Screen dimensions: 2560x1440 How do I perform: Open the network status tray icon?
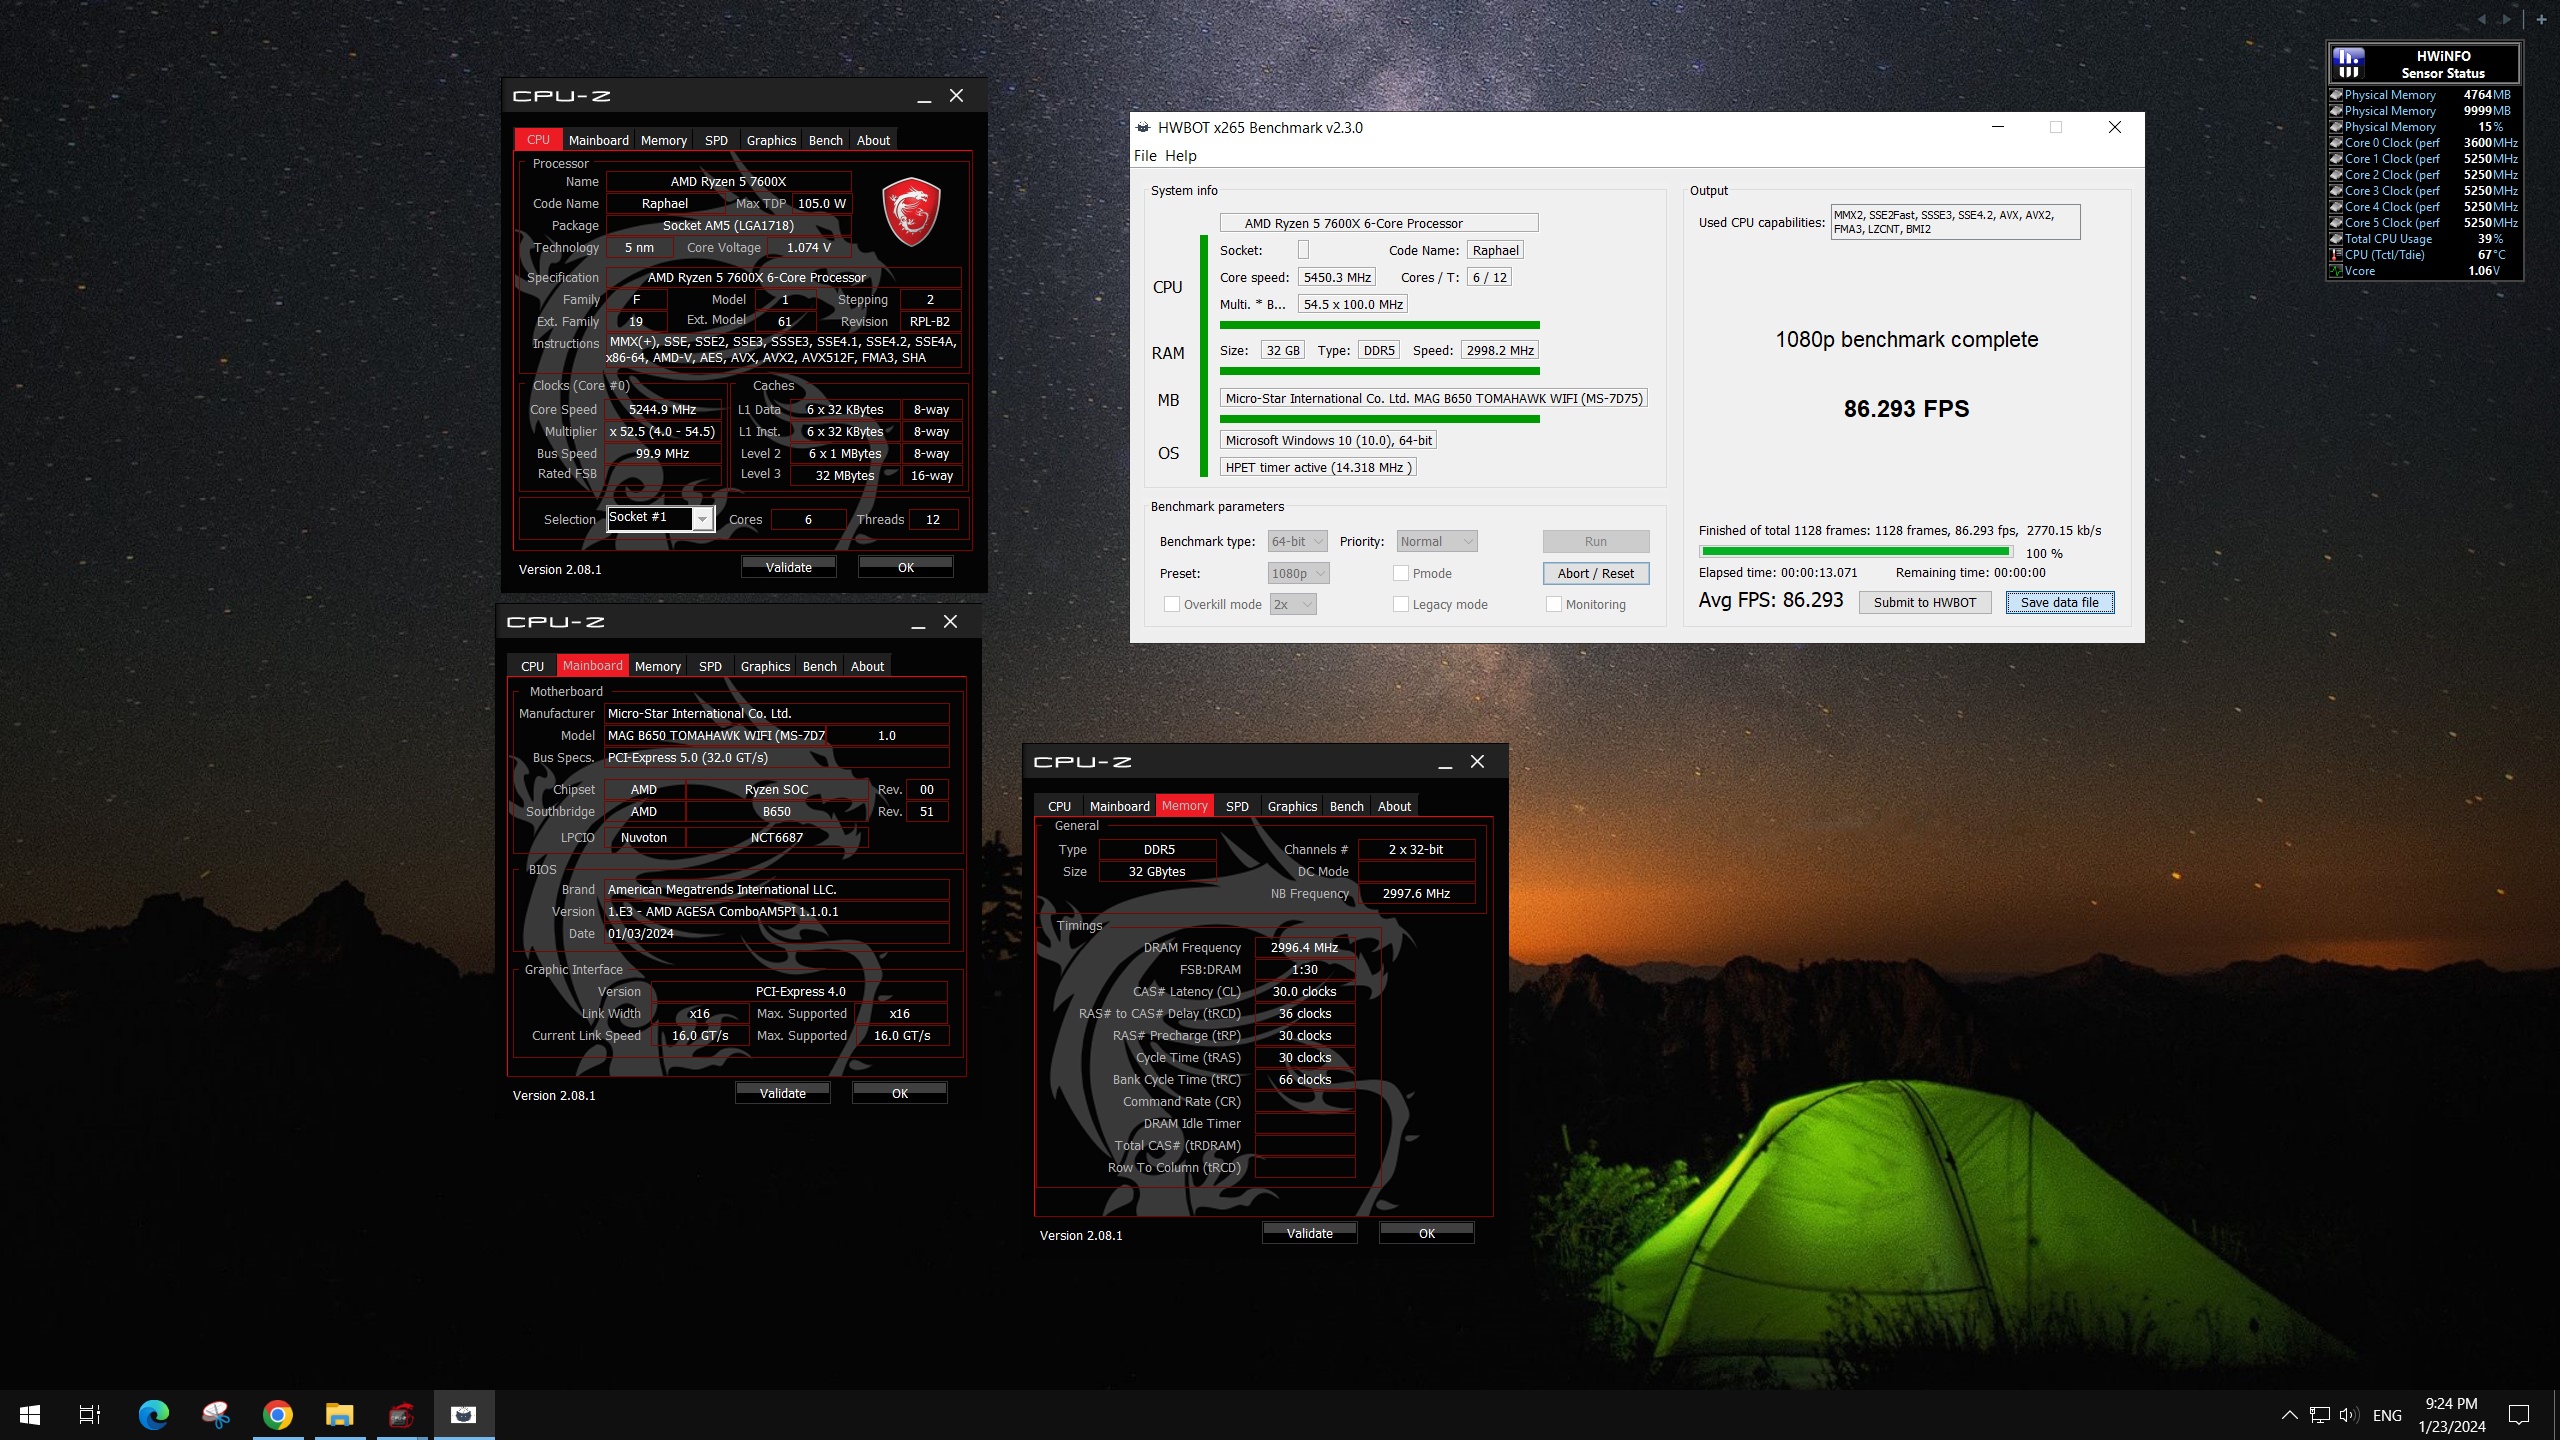tap(2320, 1415)
